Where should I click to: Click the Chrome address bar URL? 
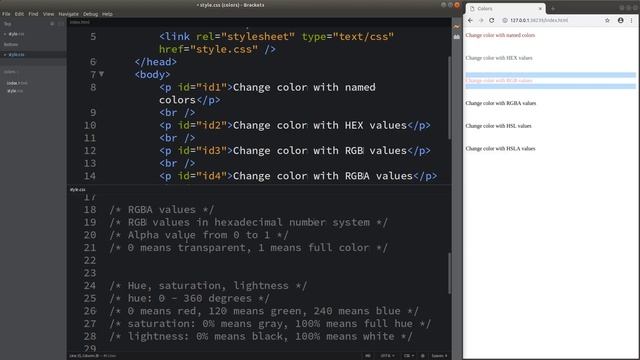pos(539,20)
